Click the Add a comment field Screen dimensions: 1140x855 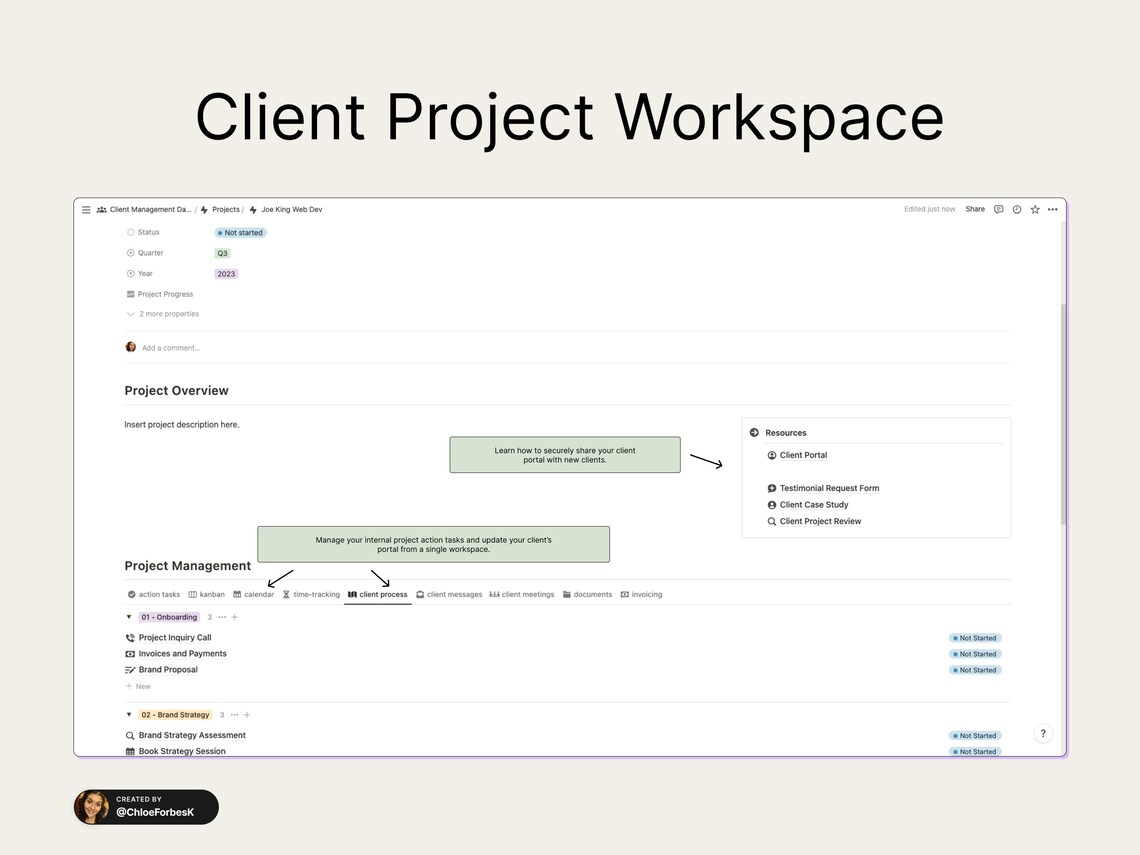point(170,347)
